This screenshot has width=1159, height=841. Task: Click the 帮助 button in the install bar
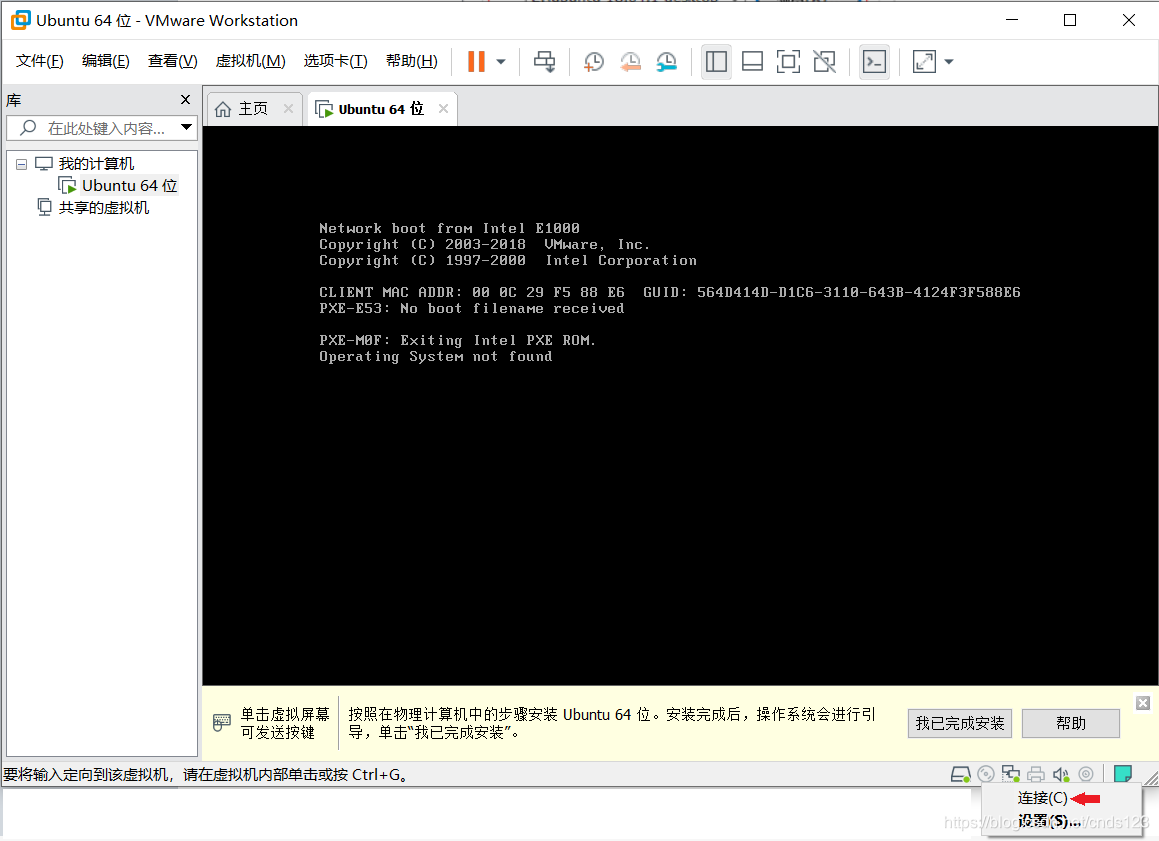click(x=1070, y=723)
